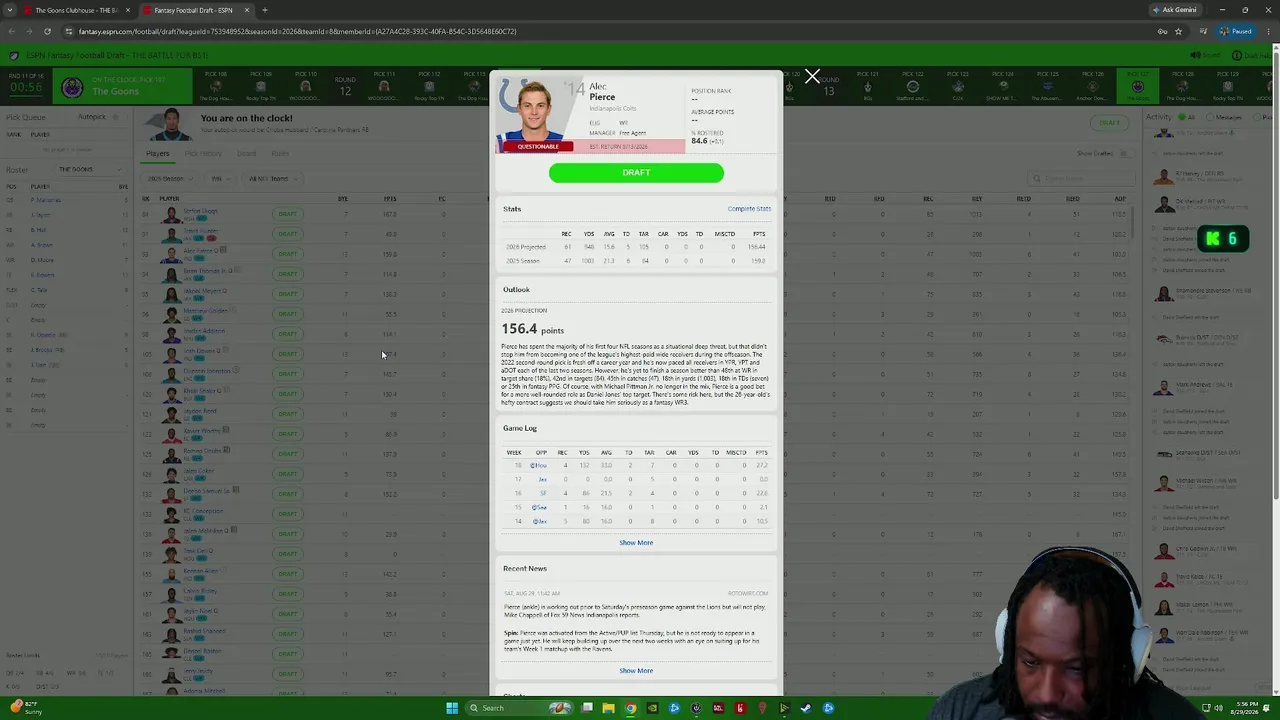Open the Paused Chrome profile button
The width and height of the screenshot is (1280, 720).
tap(1236, 31)
